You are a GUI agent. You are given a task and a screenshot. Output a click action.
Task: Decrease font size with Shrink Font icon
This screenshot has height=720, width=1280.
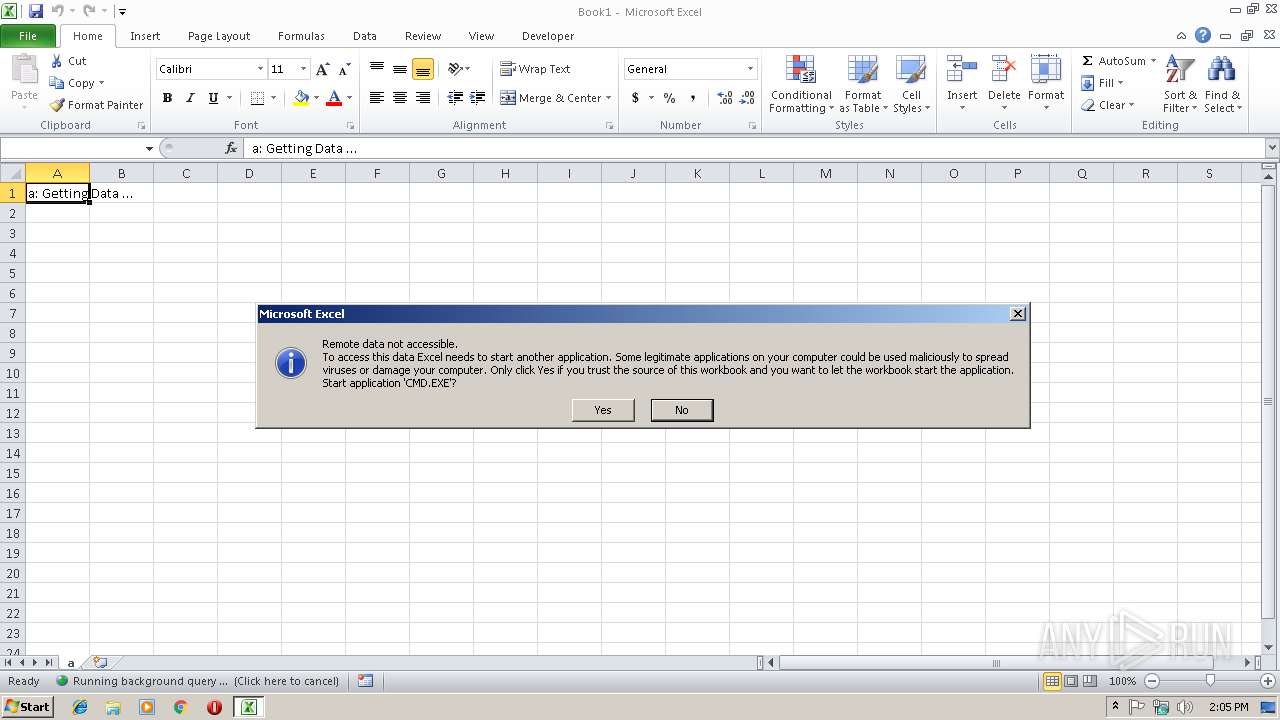click(344, 69)
